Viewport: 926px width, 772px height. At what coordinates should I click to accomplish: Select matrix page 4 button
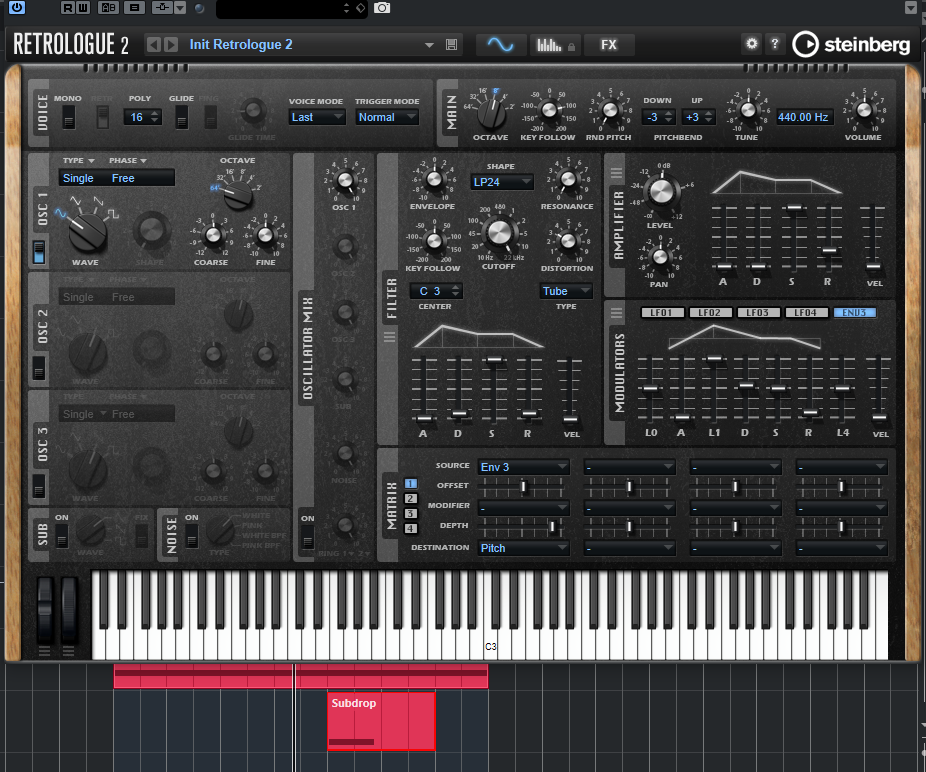410,529
